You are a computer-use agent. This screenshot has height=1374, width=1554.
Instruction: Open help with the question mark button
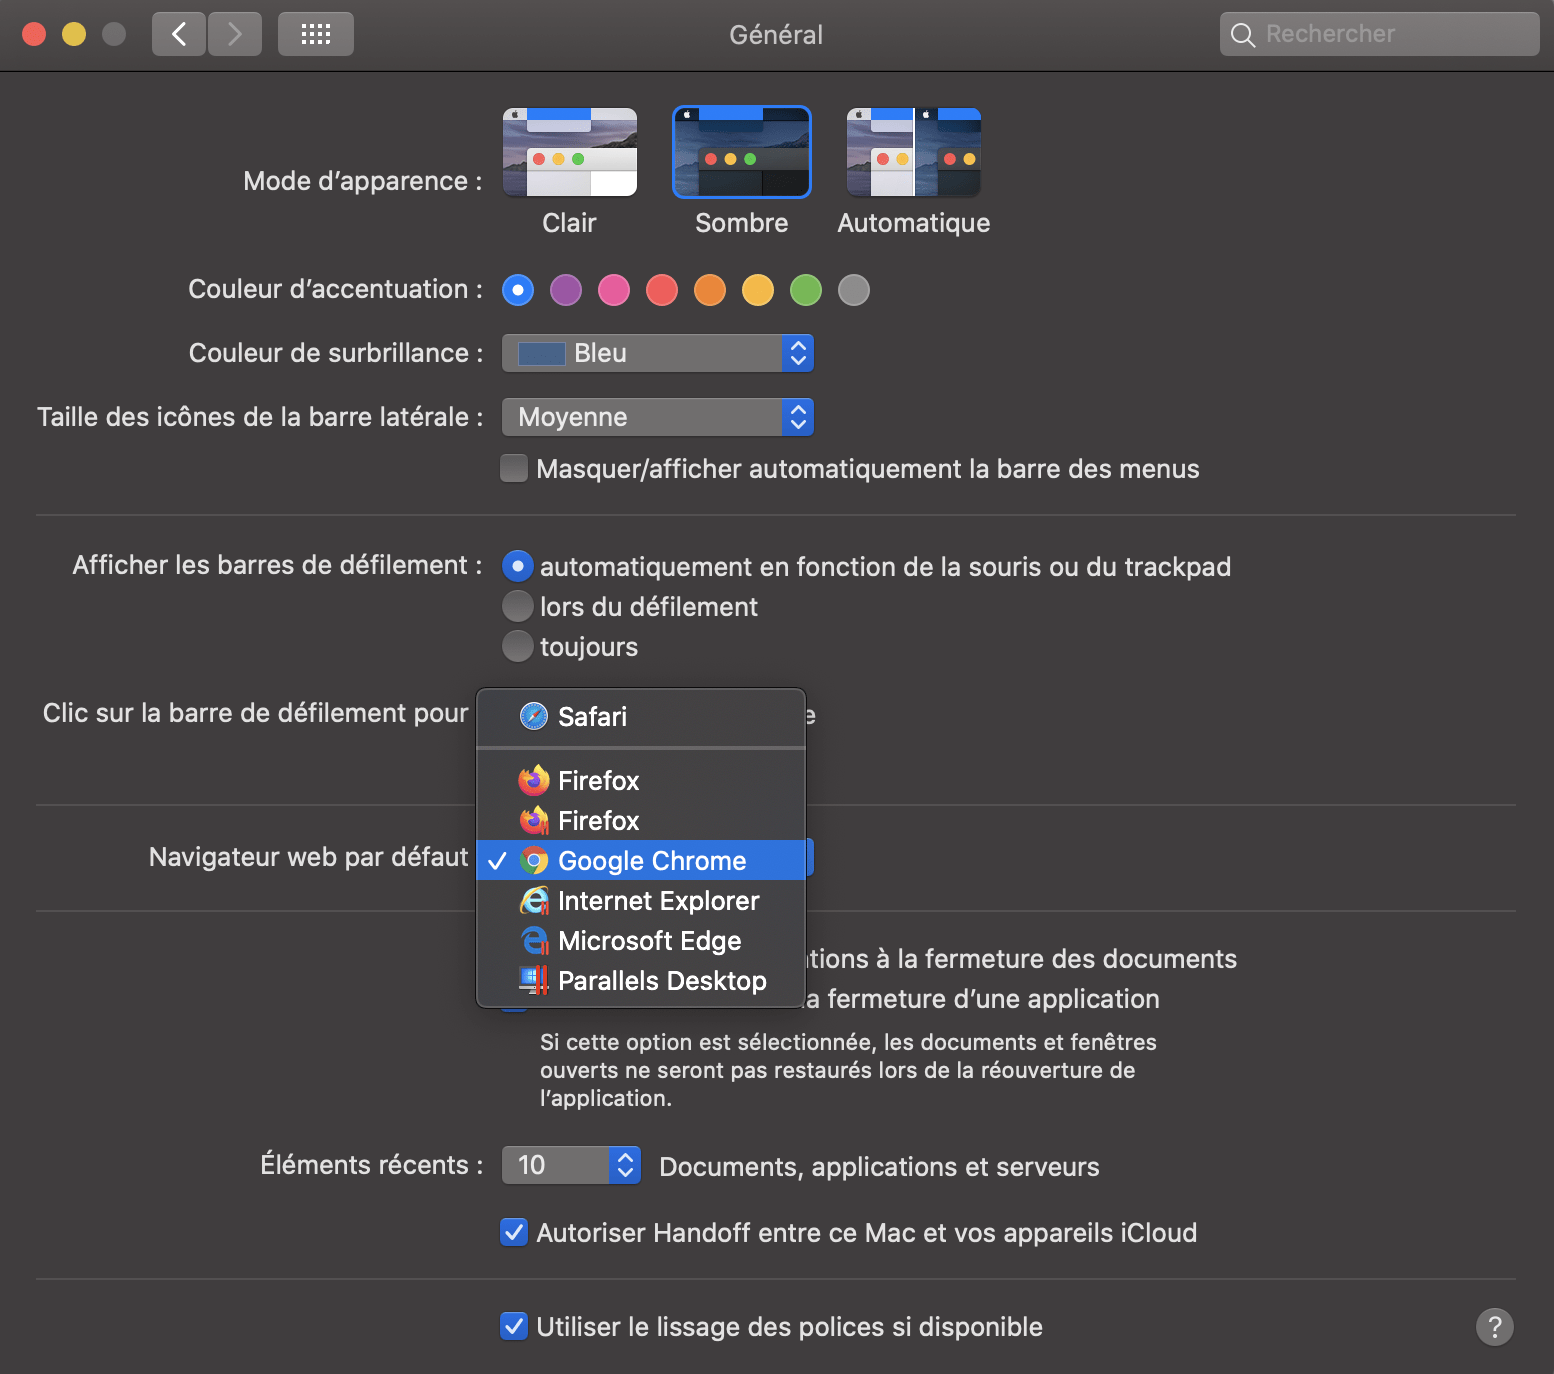point(1495,1327)
